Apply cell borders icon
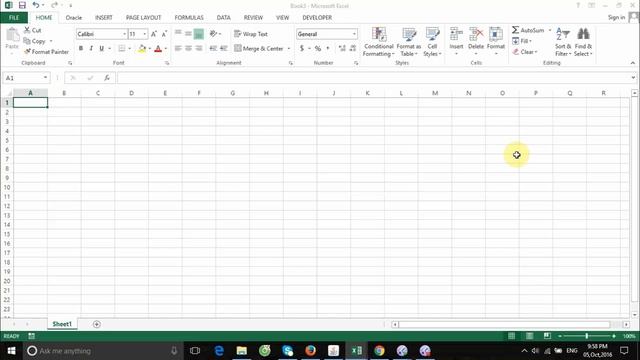Screen dimensions: 640x360 point(122,49)
